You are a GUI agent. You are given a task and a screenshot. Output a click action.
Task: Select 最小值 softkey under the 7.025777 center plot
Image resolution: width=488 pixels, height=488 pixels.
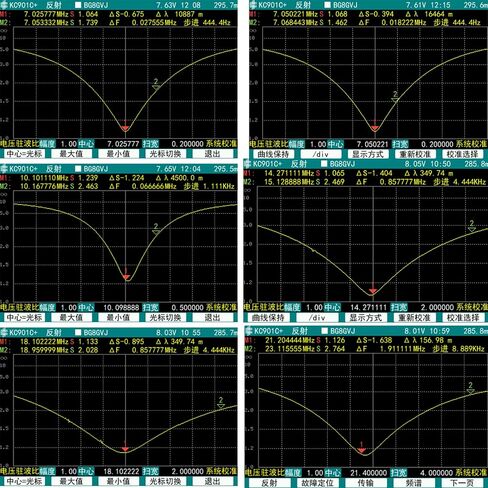coord(118,154)
